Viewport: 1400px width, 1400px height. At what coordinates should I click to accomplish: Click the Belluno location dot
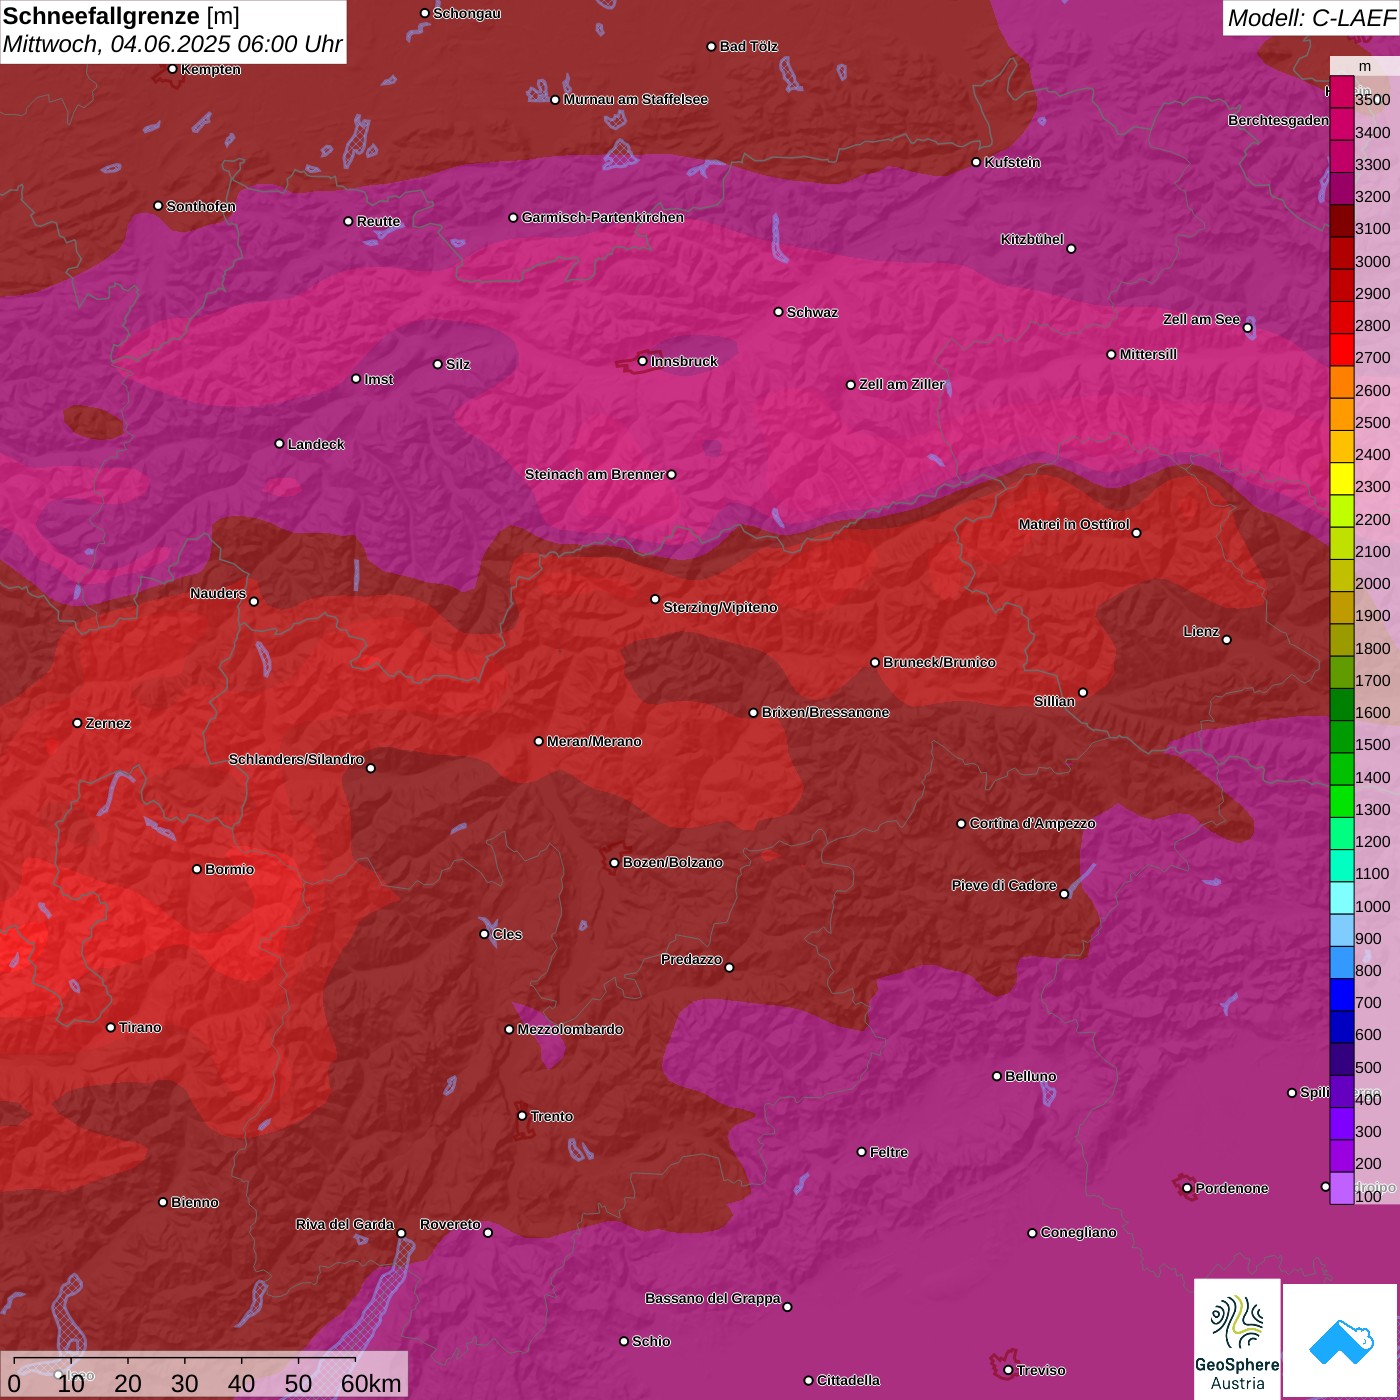tap(996, 1076)
